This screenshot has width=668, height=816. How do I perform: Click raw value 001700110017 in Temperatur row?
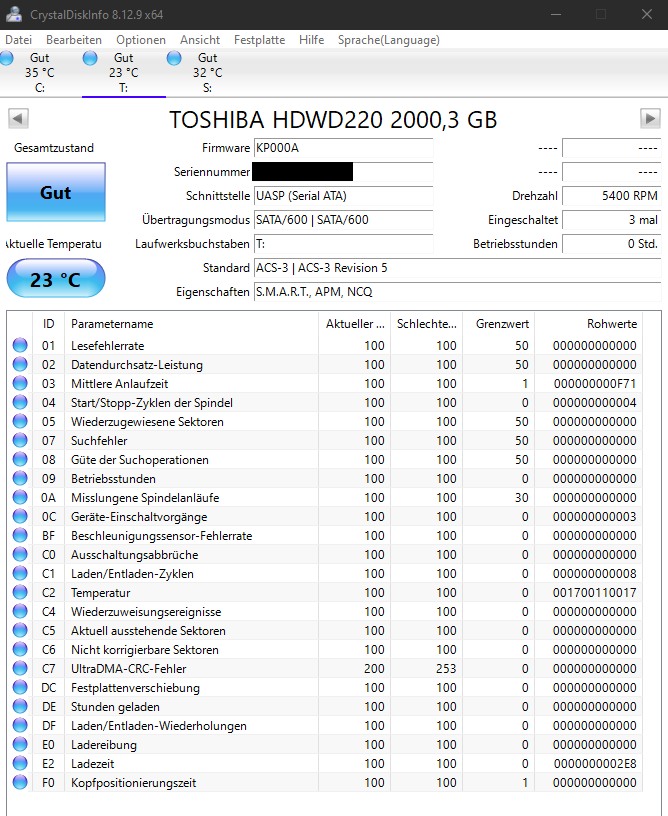(x=595, y=592)
